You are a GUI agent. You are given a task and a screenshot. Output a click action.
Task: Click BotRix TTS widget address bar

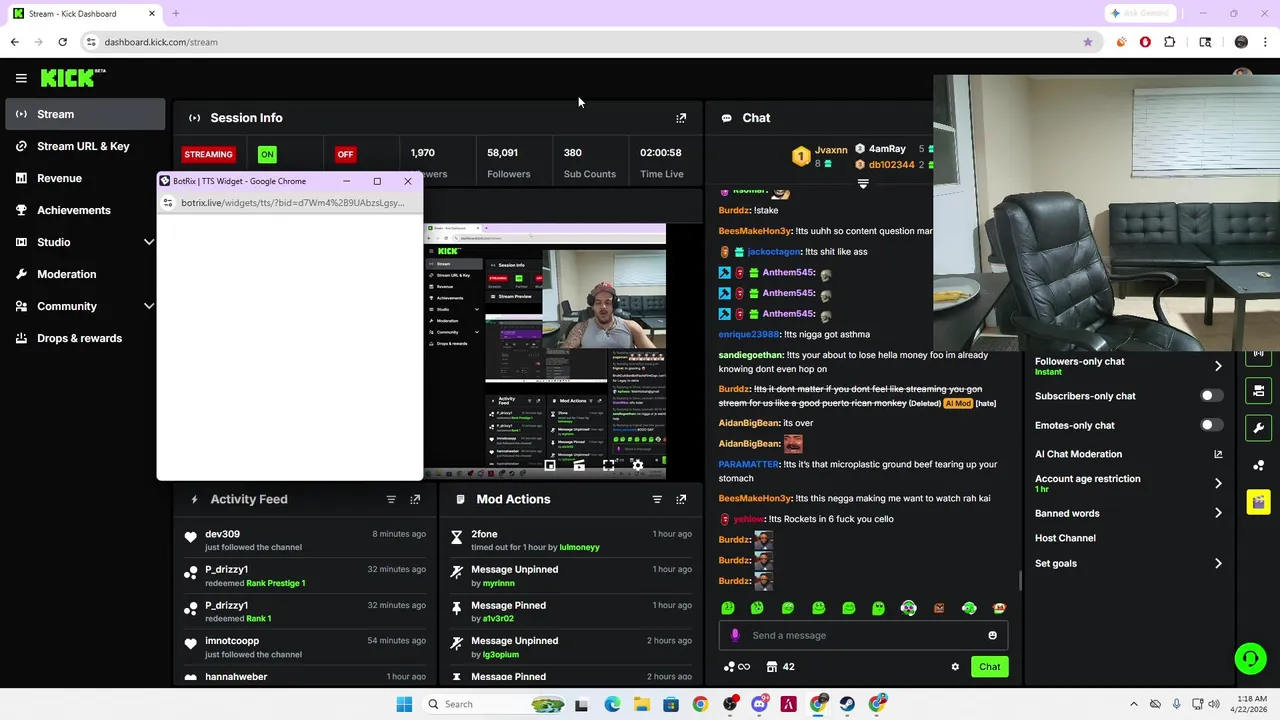(x=293, y=203)
